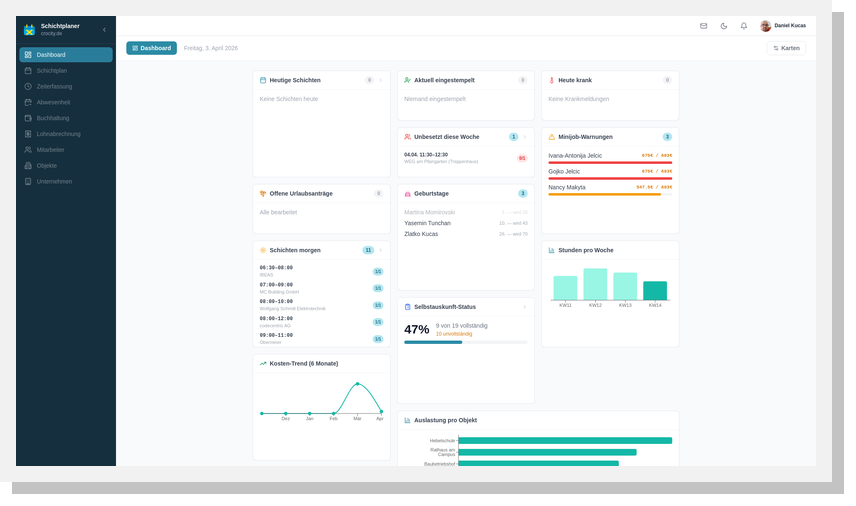
Task: Click Nancy Makyta's orange earnings progress bar
Action: 605,194
